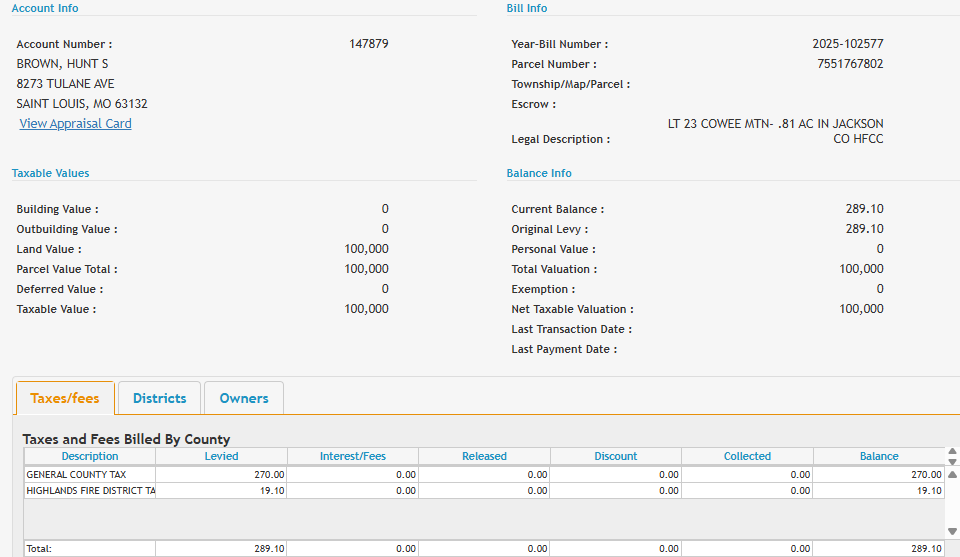Click the Balance column header

coord(879,456)
